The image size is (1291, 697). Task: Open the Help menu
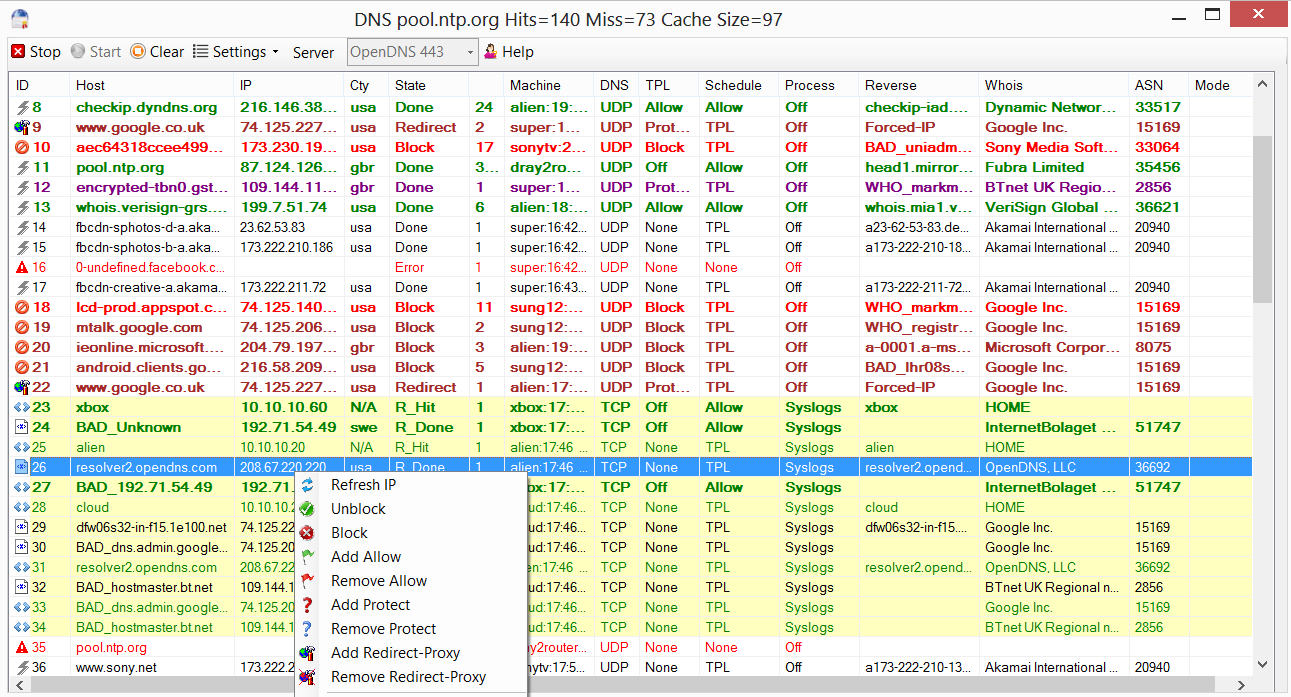509,52
